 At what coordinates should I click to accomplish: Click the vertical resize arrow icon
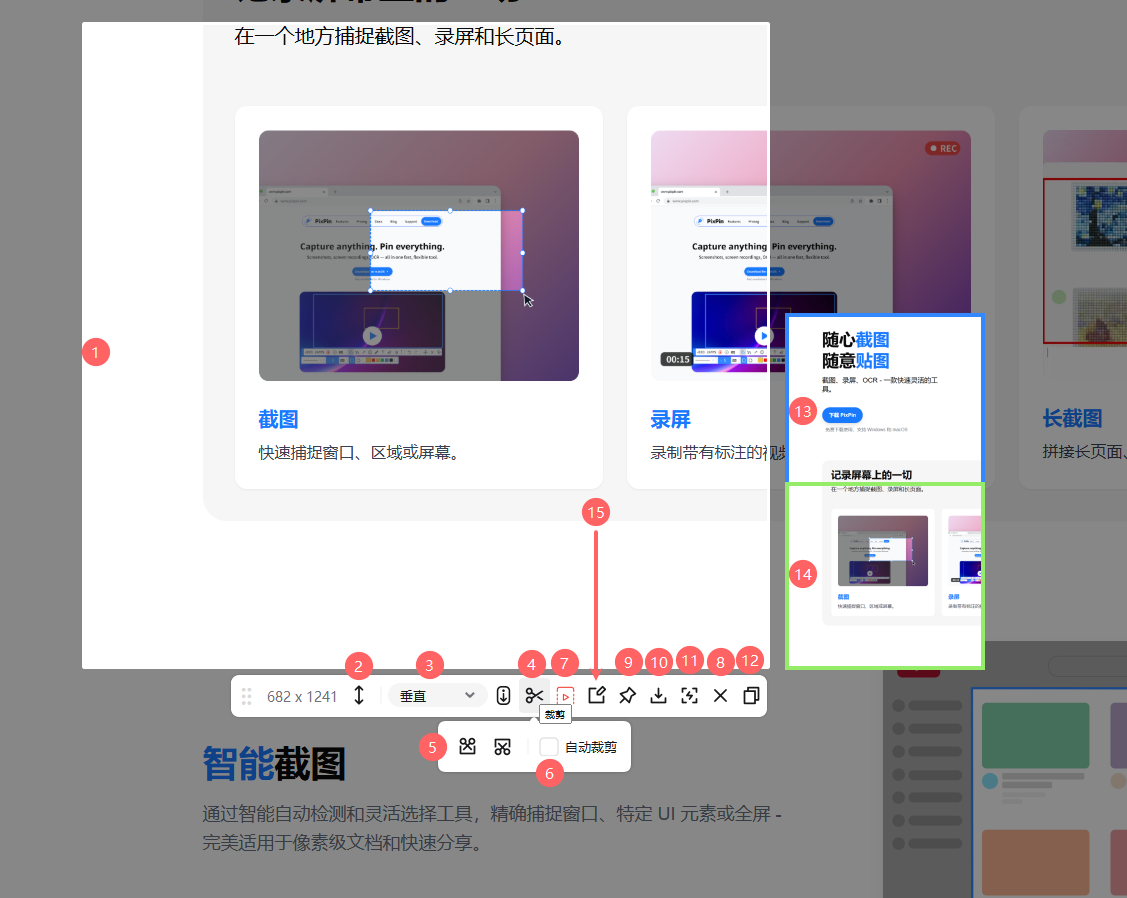(360, 695)
